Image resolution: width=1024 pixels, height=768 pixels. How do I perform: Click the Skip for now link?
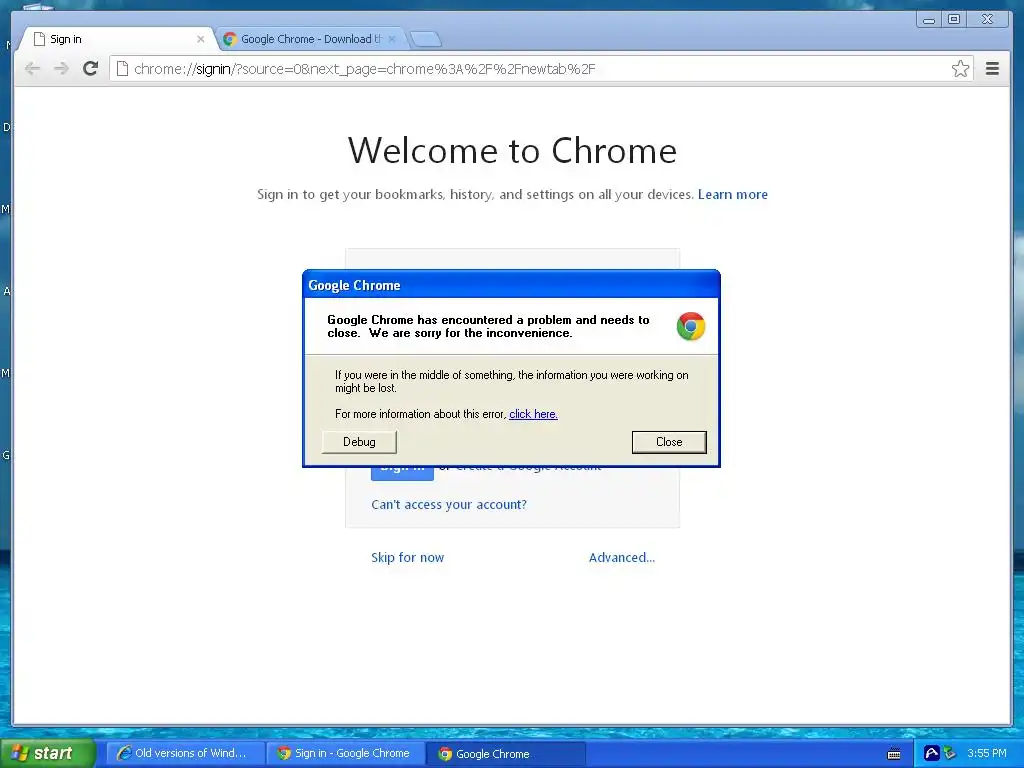coord(408,558)
